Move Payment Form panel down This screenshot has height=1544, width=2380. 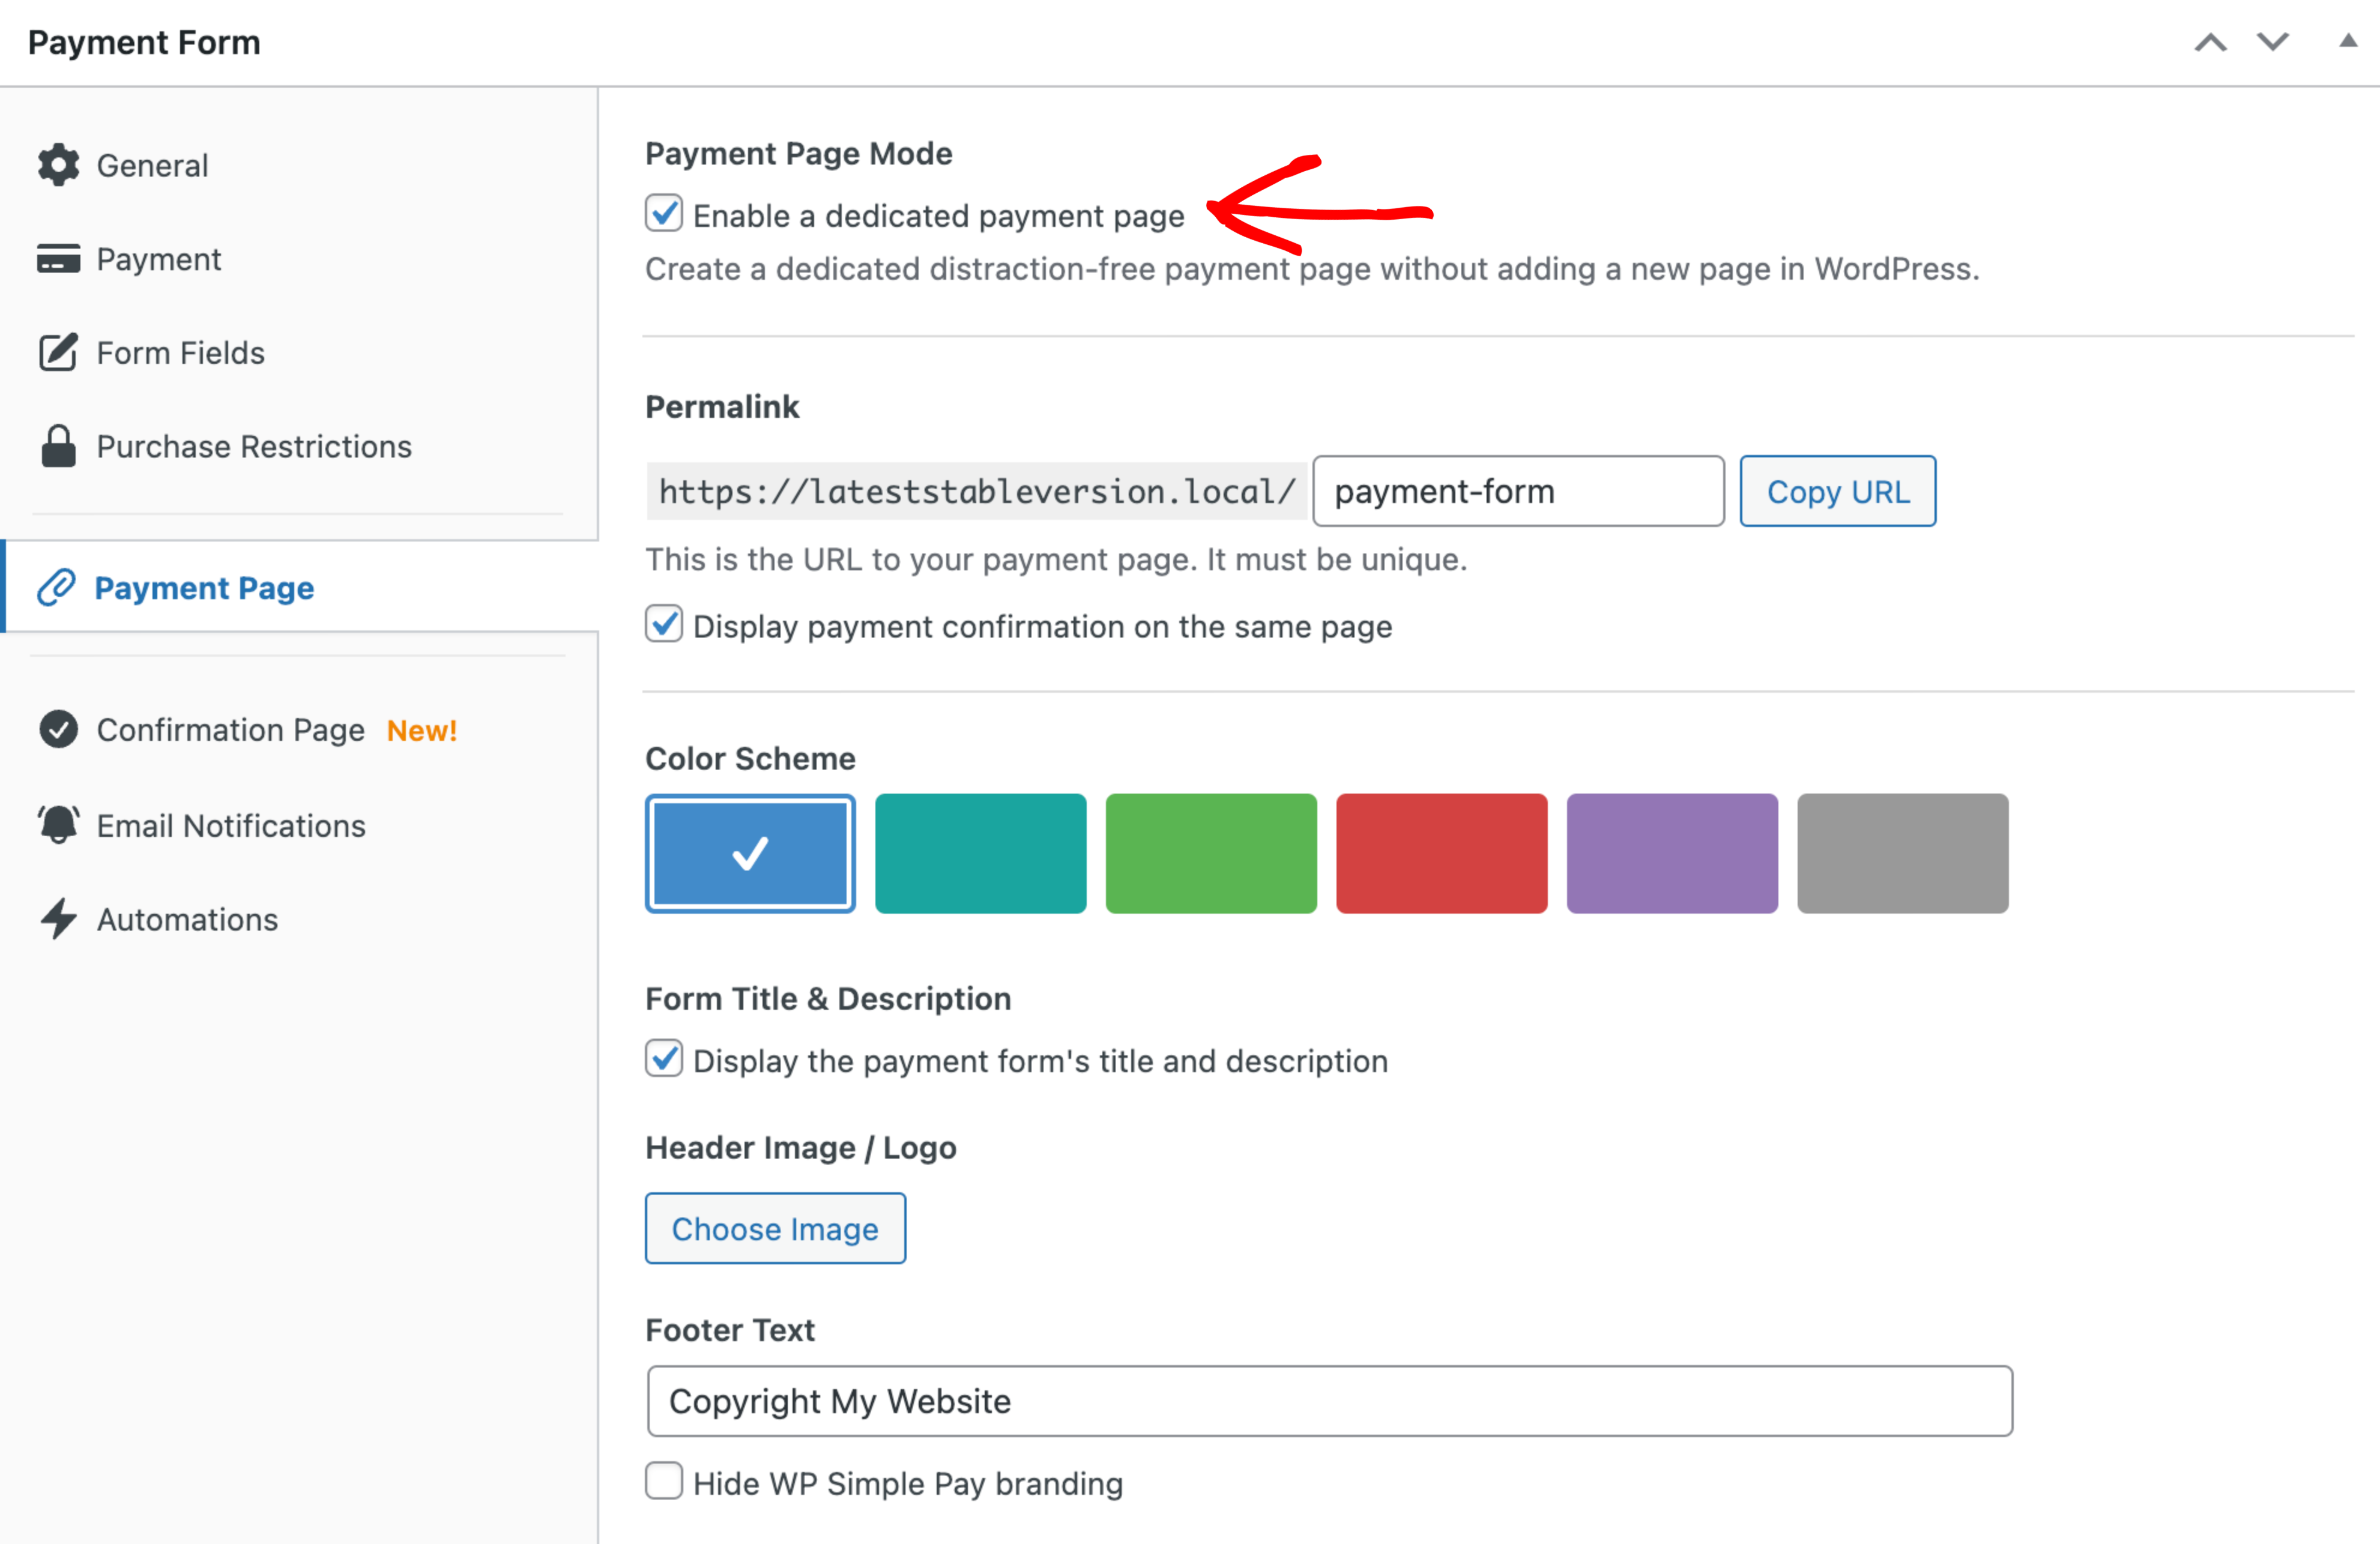coord(2273,42)
